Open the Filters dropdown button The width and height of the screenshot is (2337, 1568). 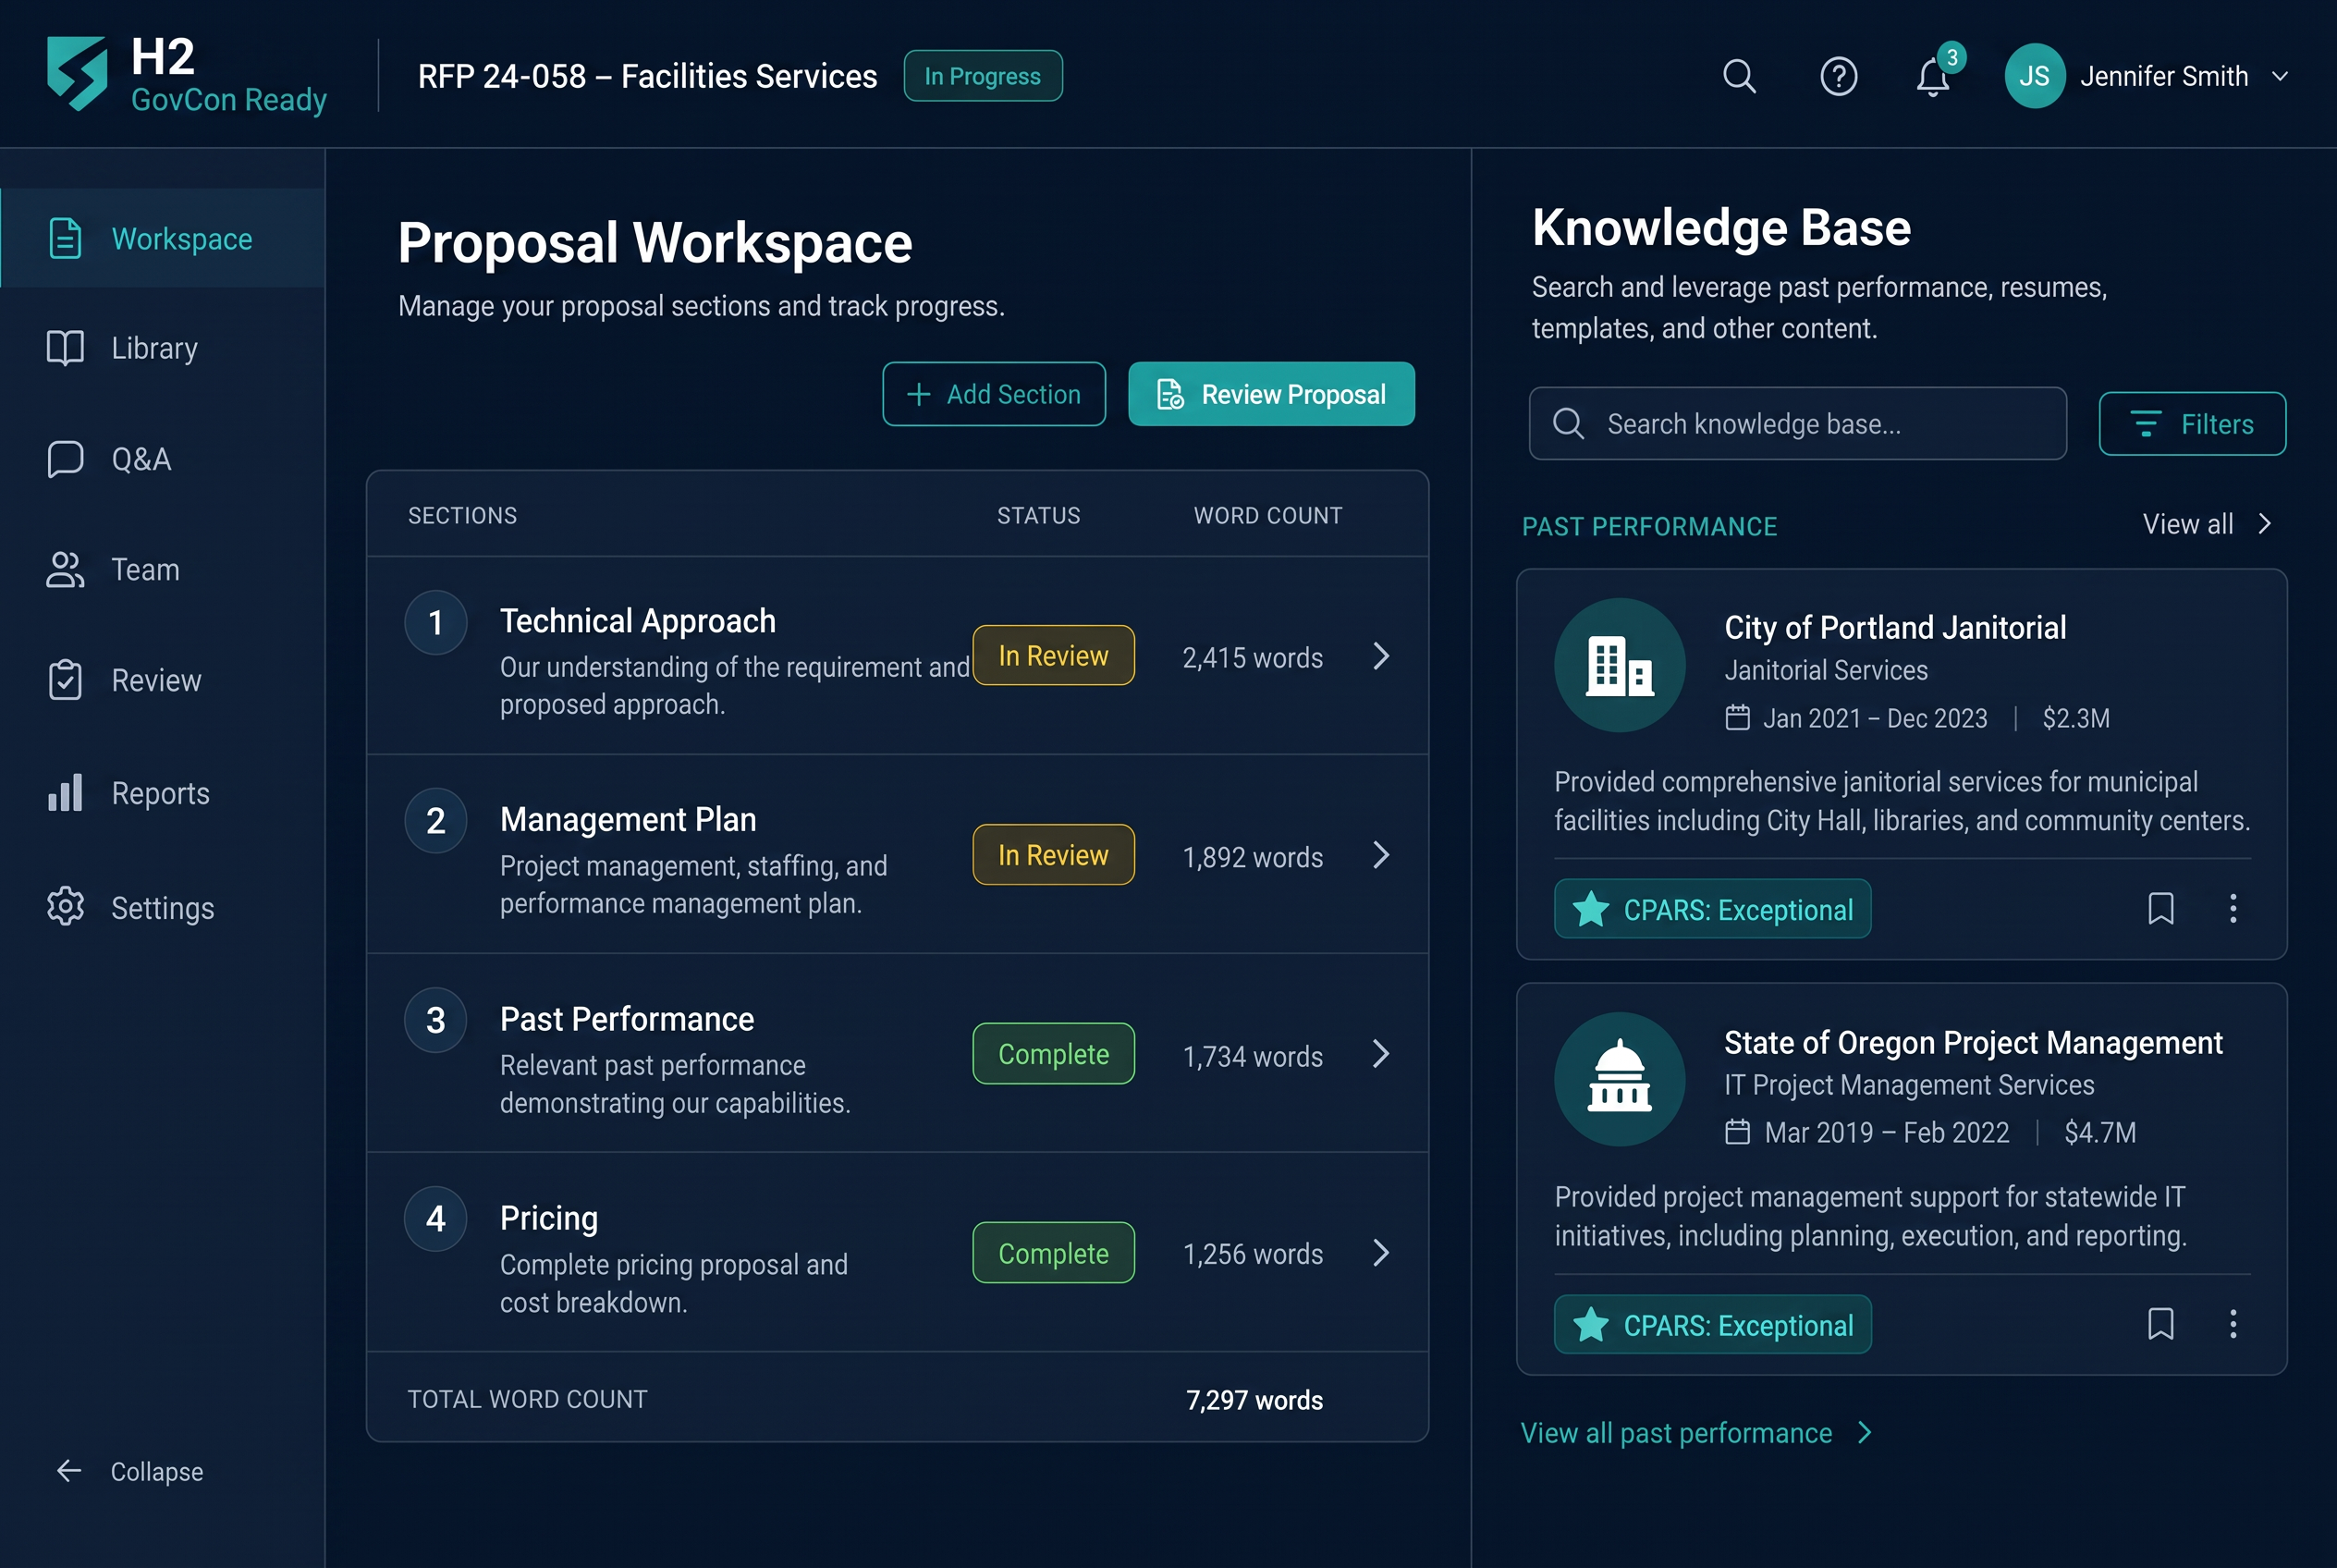[2191, 424]
